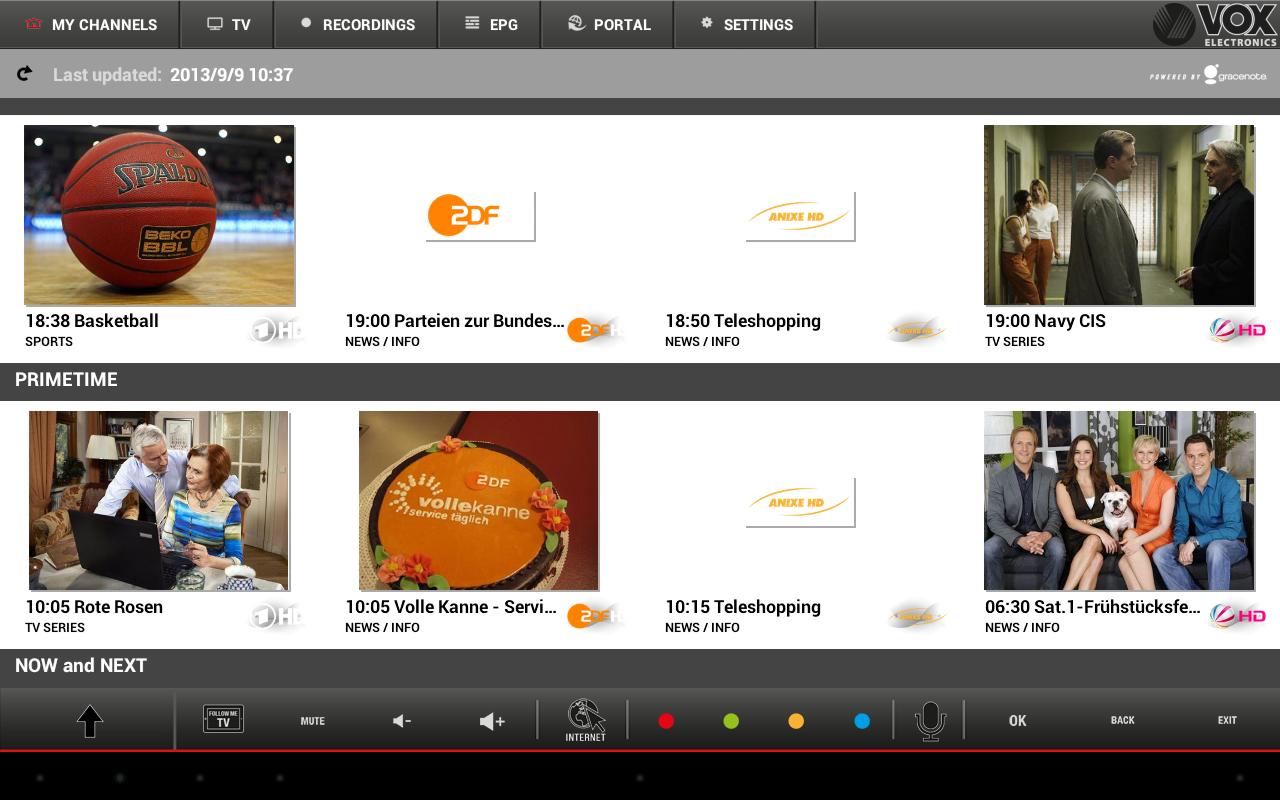Open the Navy CIS show thumbnail
This screenshot has height=800, width=1280.
[x=1118, y=215]
